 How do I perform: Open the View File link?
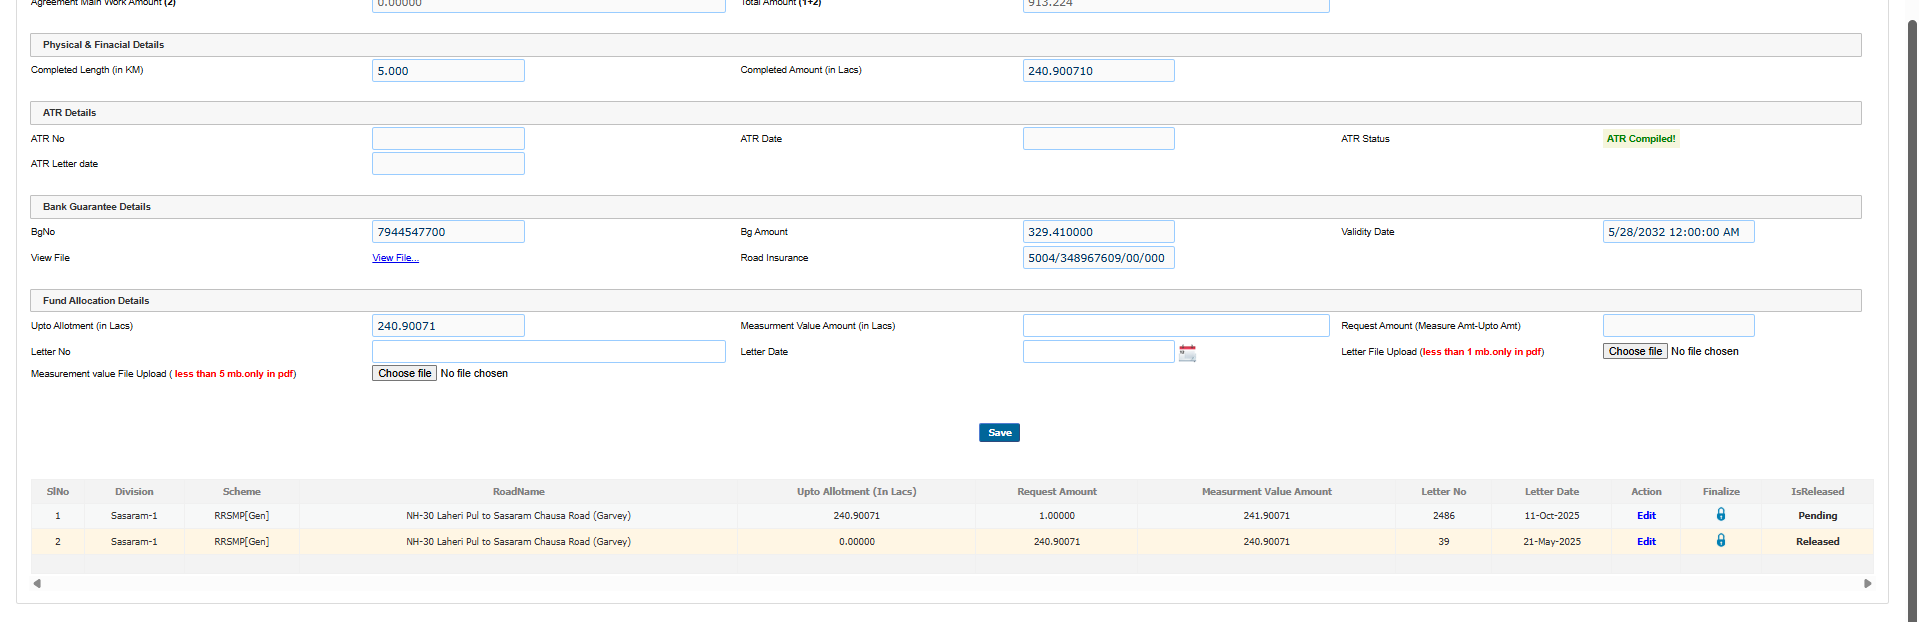coord(395,258)
